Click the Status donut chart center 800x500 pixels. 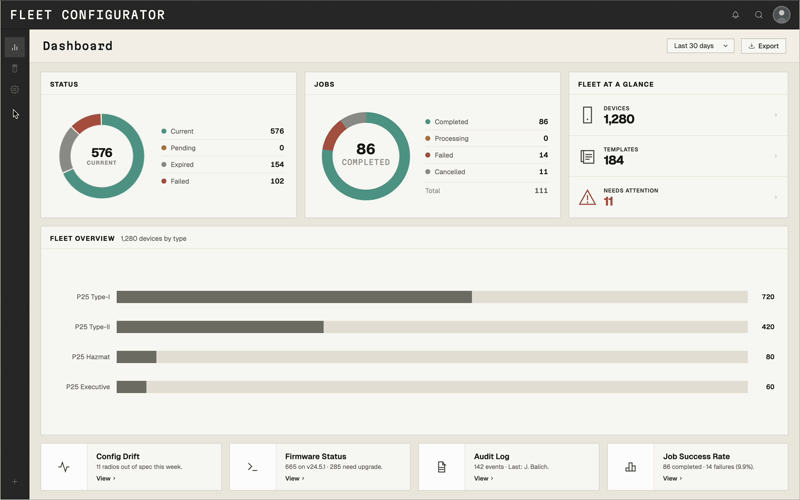102,156
